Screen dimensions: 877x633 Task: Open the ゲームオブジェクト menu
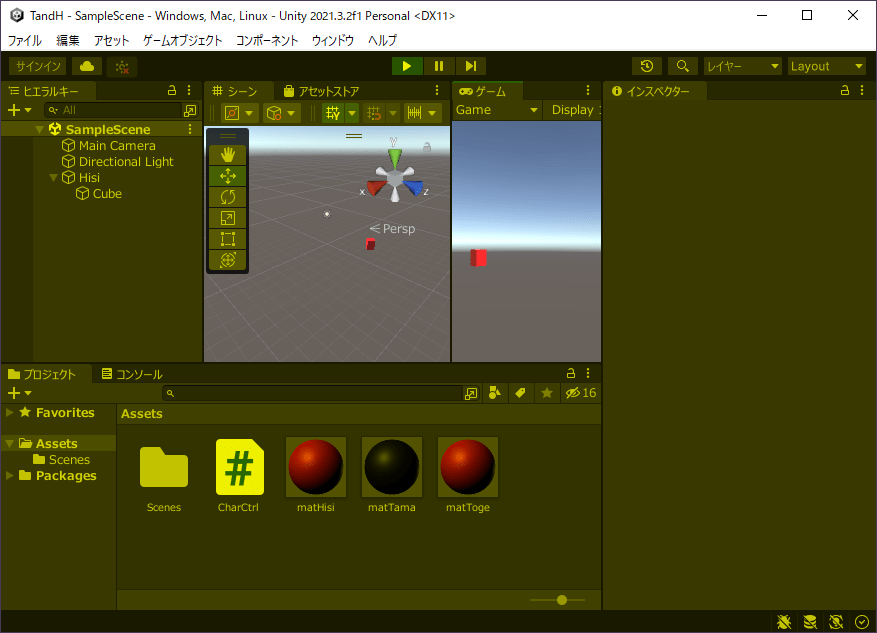click(182, 40)
